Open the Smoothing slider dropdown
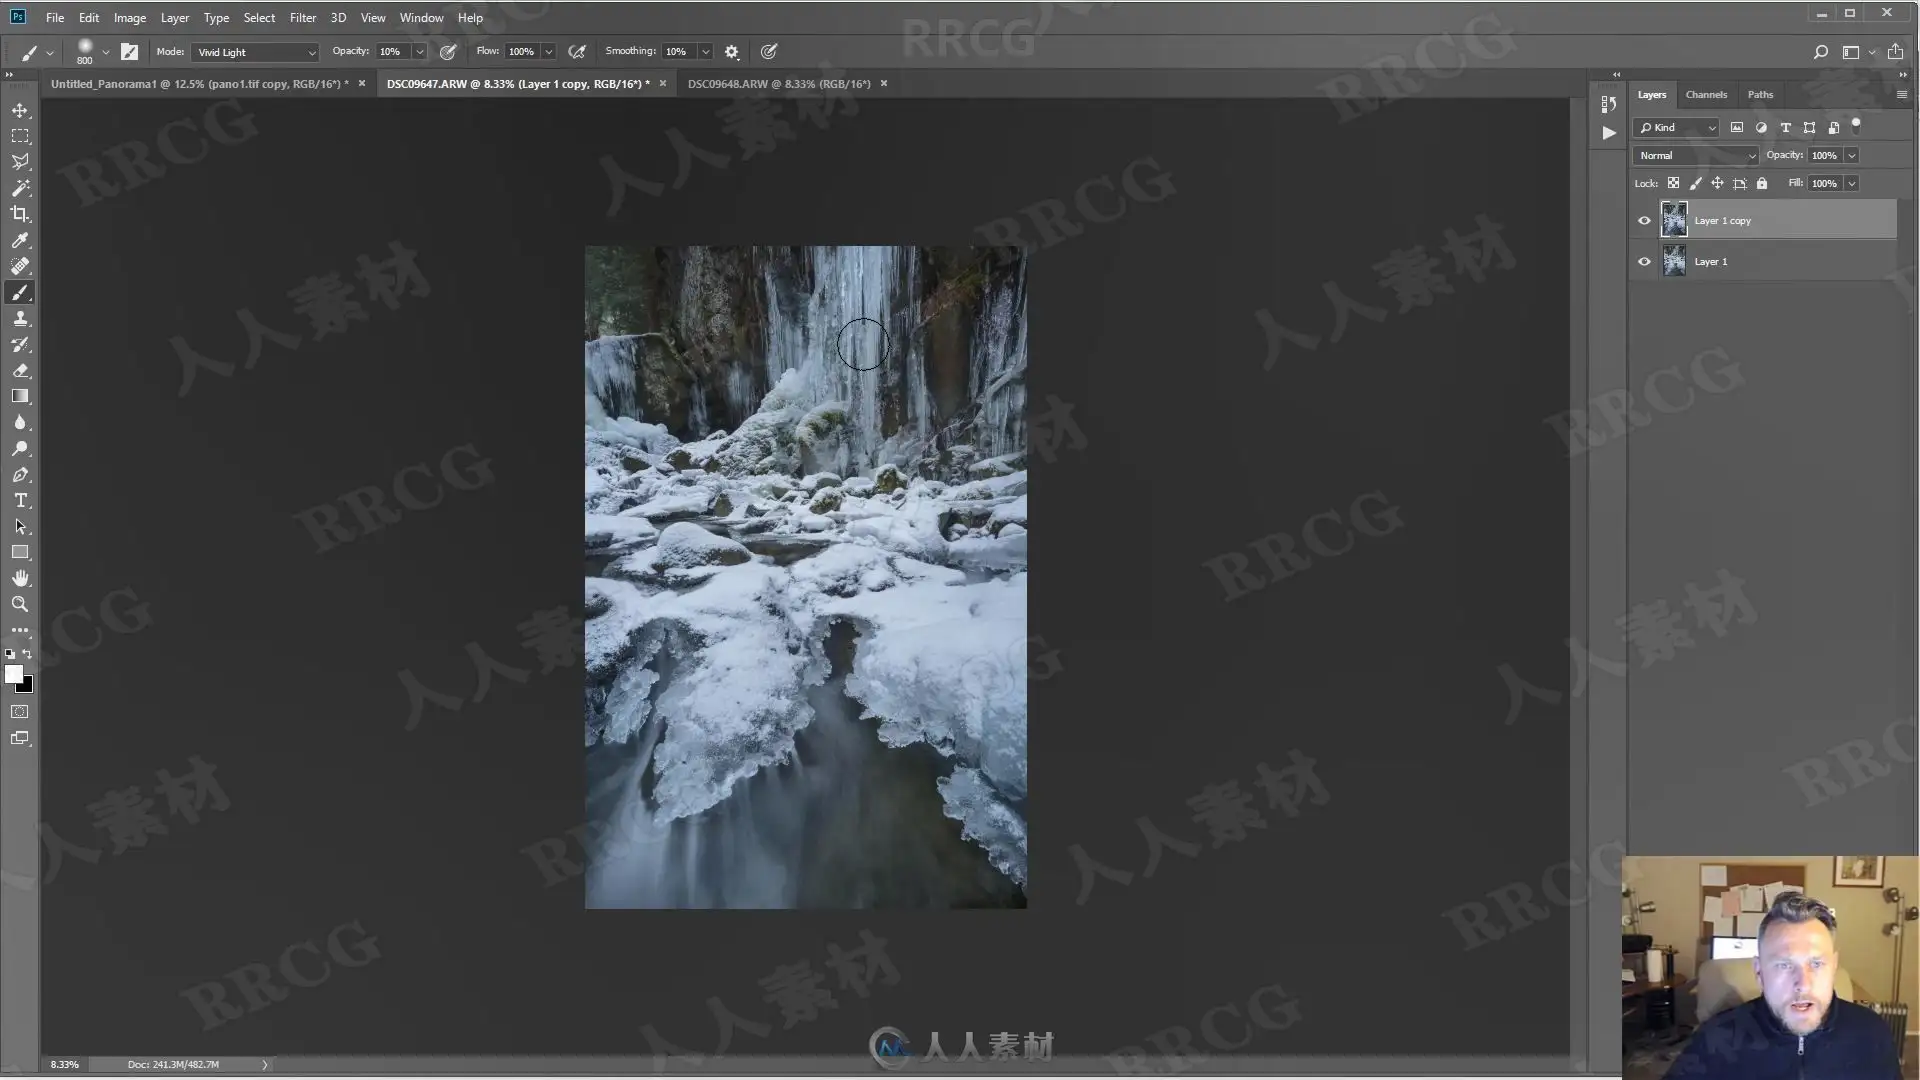The height and width of the screenshot is (1080, 1920). (706, 52)
